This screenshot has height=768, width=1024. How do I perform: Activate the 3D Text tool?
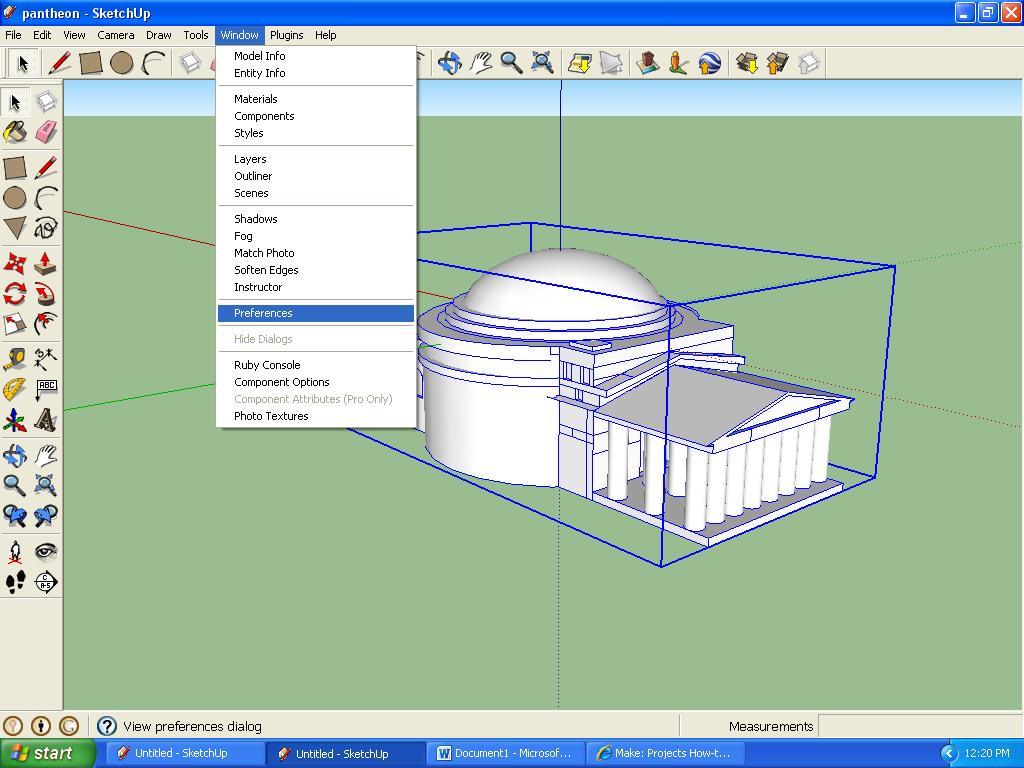click(x=46, y=421)
